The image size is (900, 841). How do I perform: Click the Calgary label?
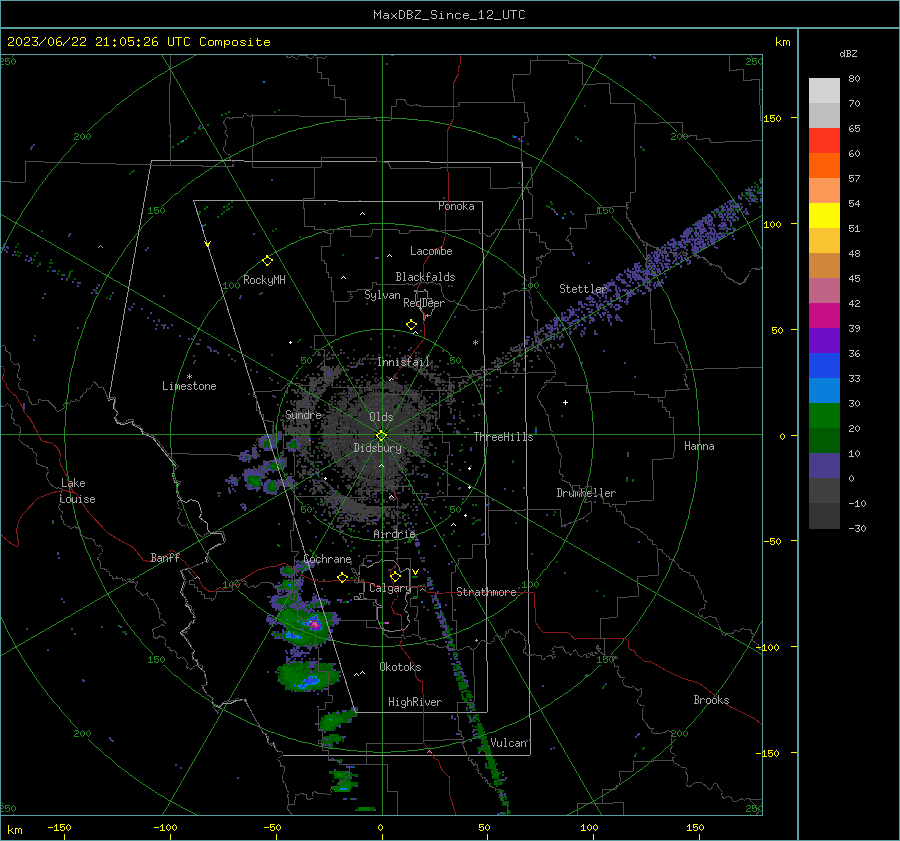390,588
